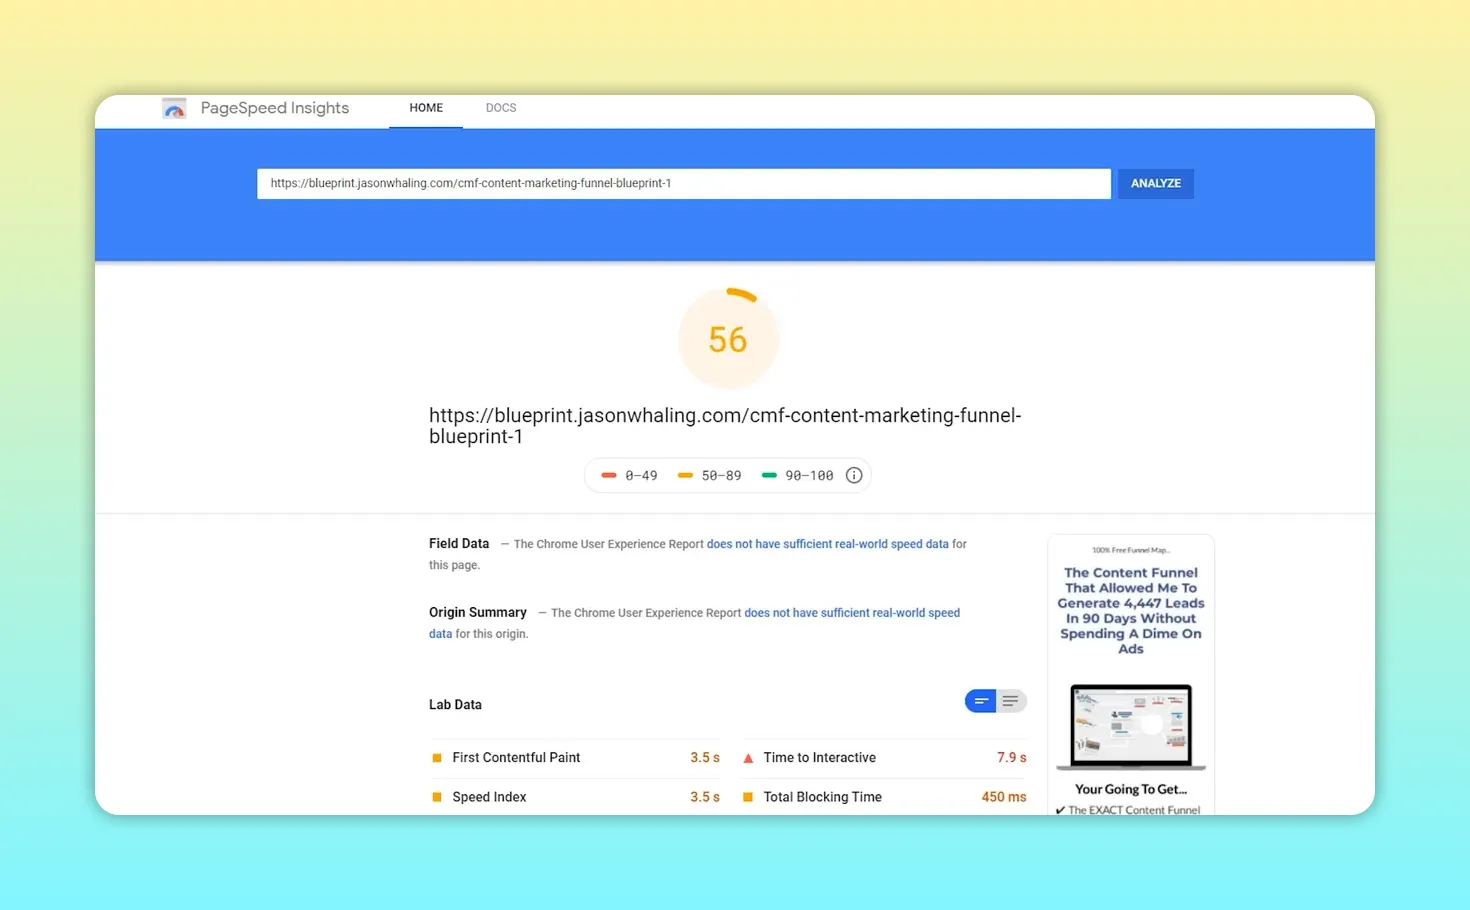Click the 56 performance score gauge
Viewport: 1470px width, 910px height.
point(728,339)
